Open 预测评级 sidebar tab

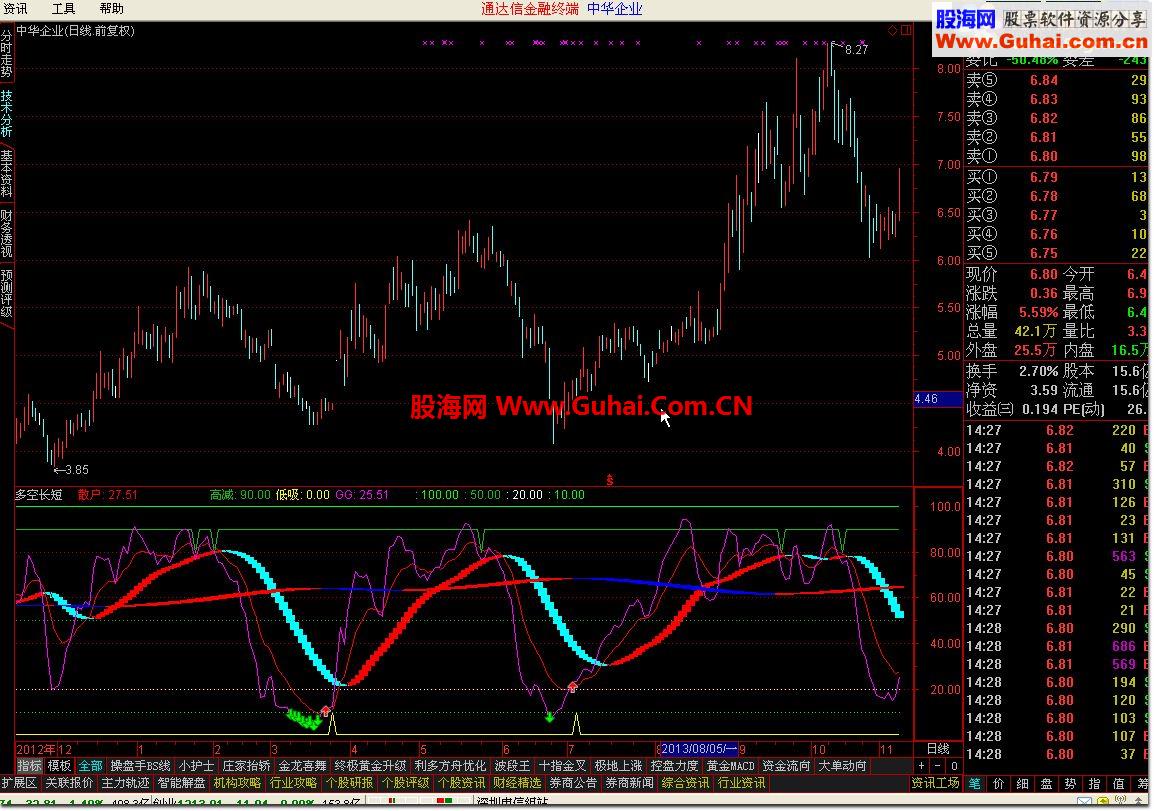pyautogui.click(x=7, y=294)
